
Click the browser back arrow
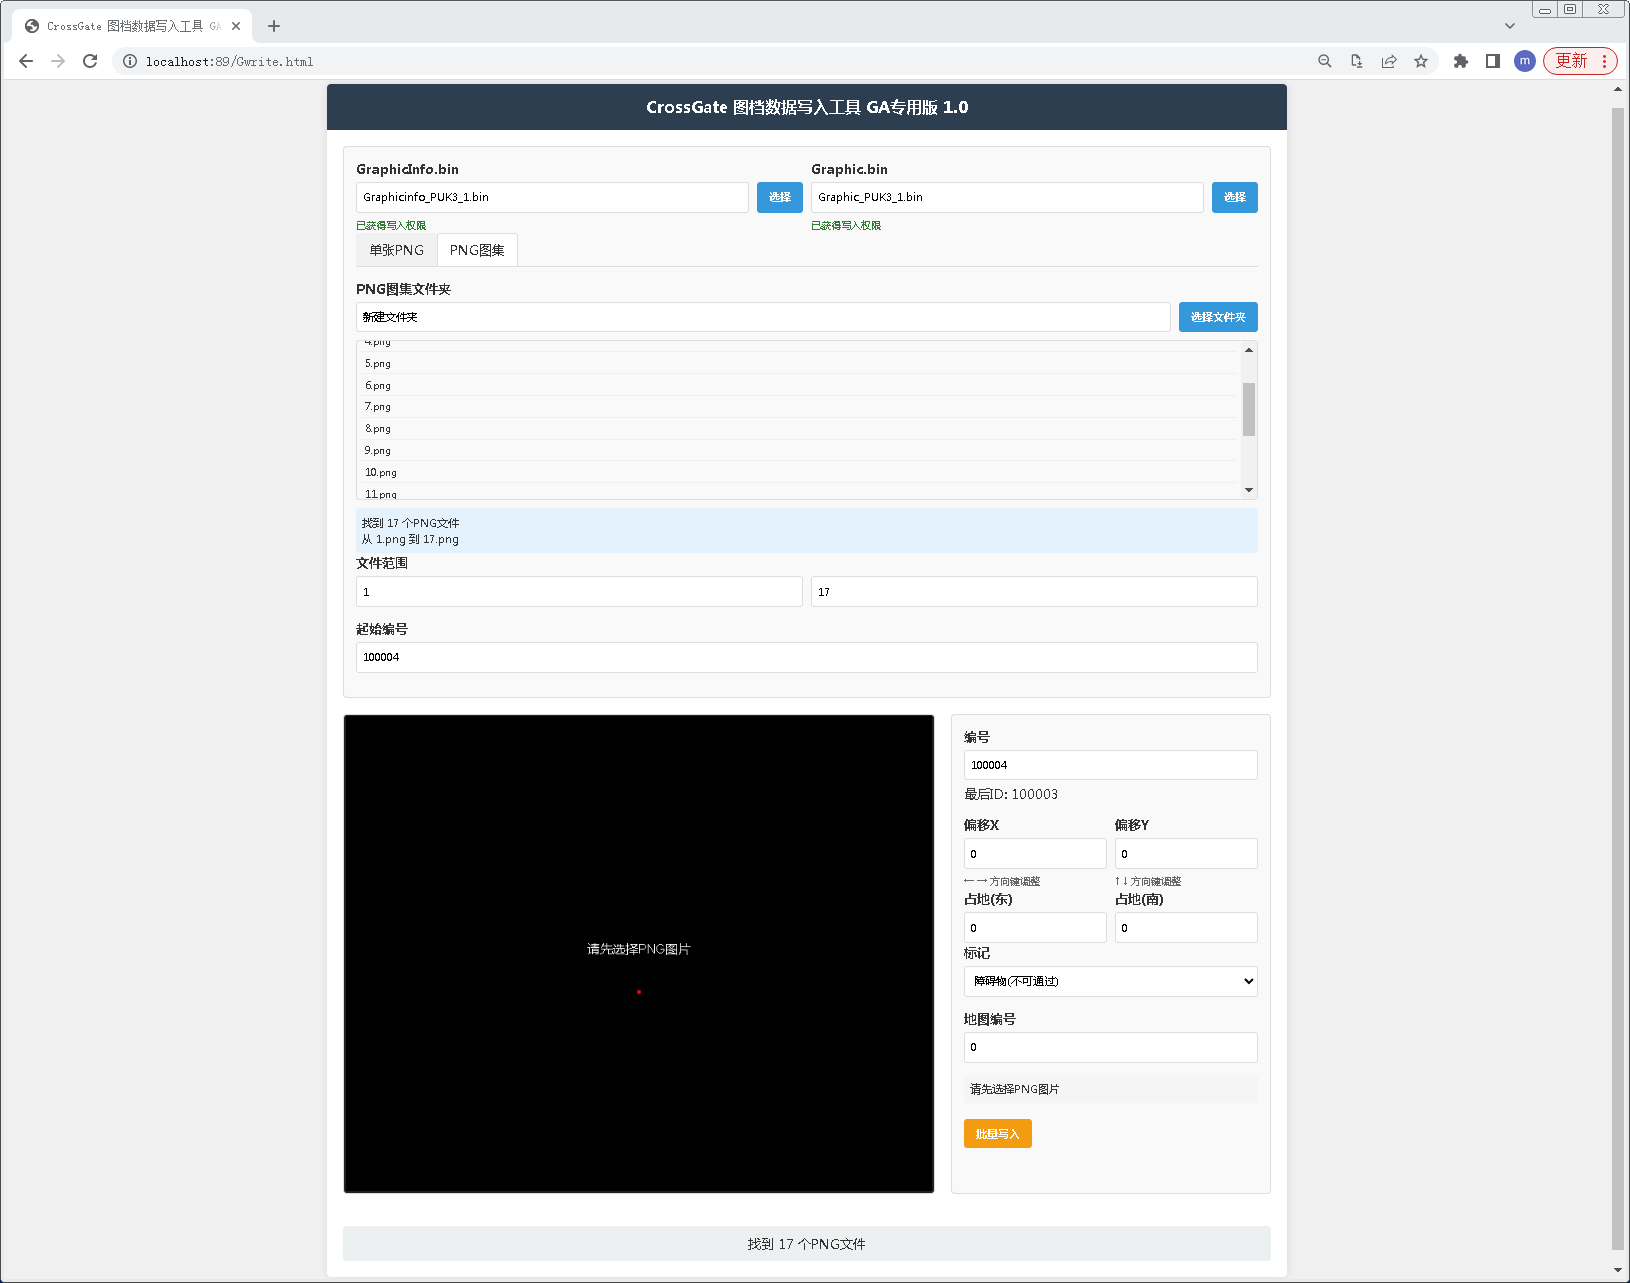pyautogui.click(x=26, y=61)
